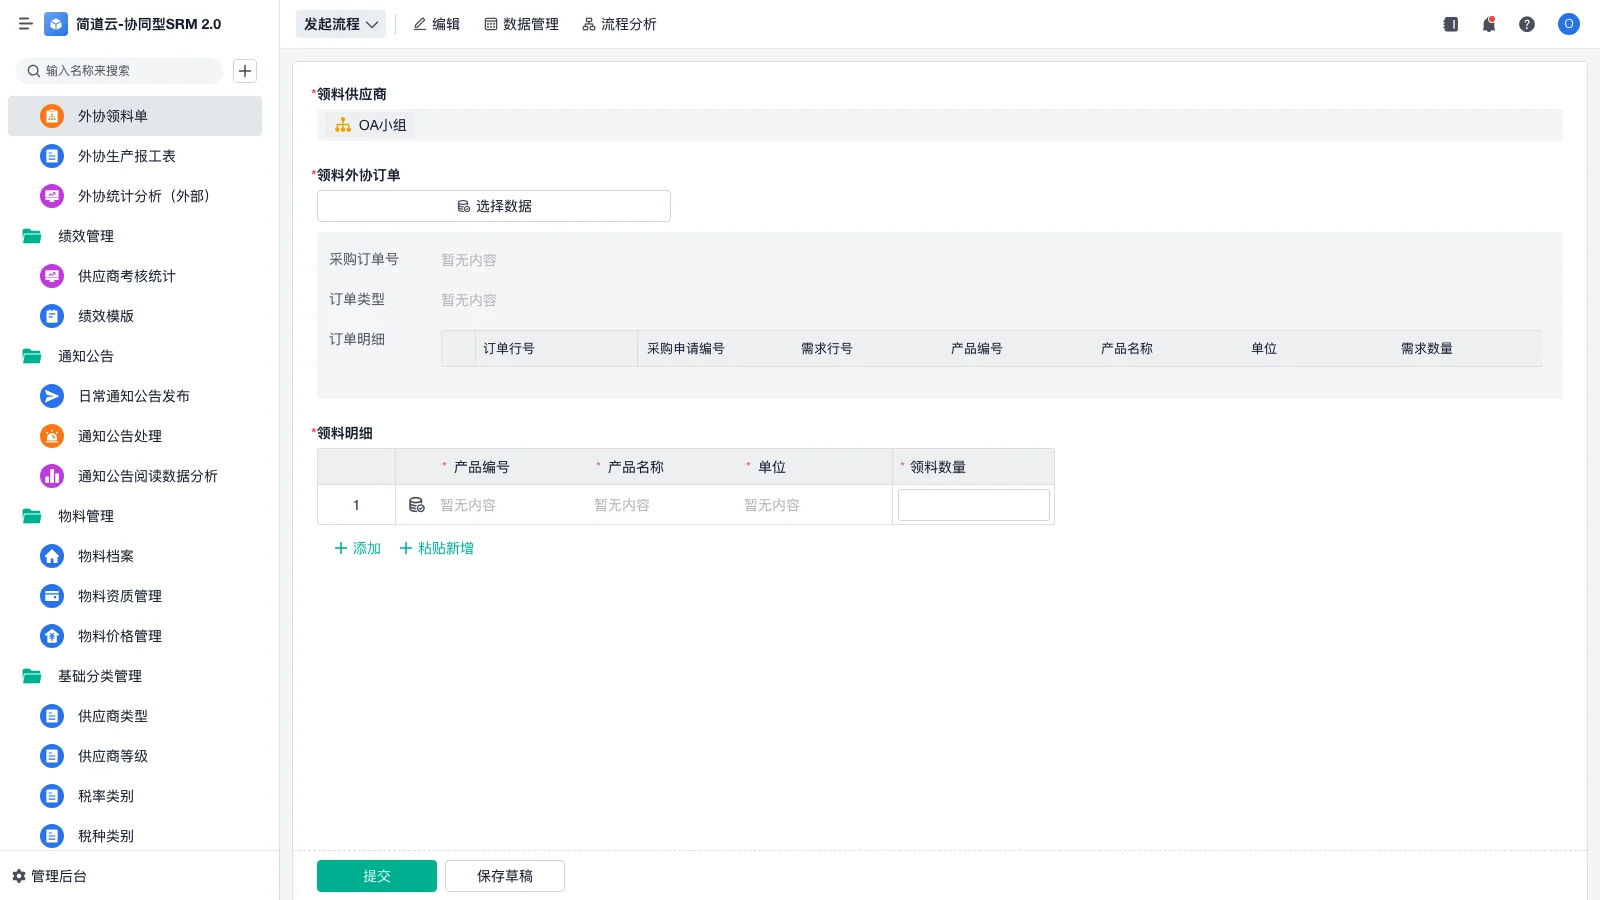This screenshot has height=900, width=1600.
Task: Click the 通知公告处理 orange icon
Action: [52, 436]
